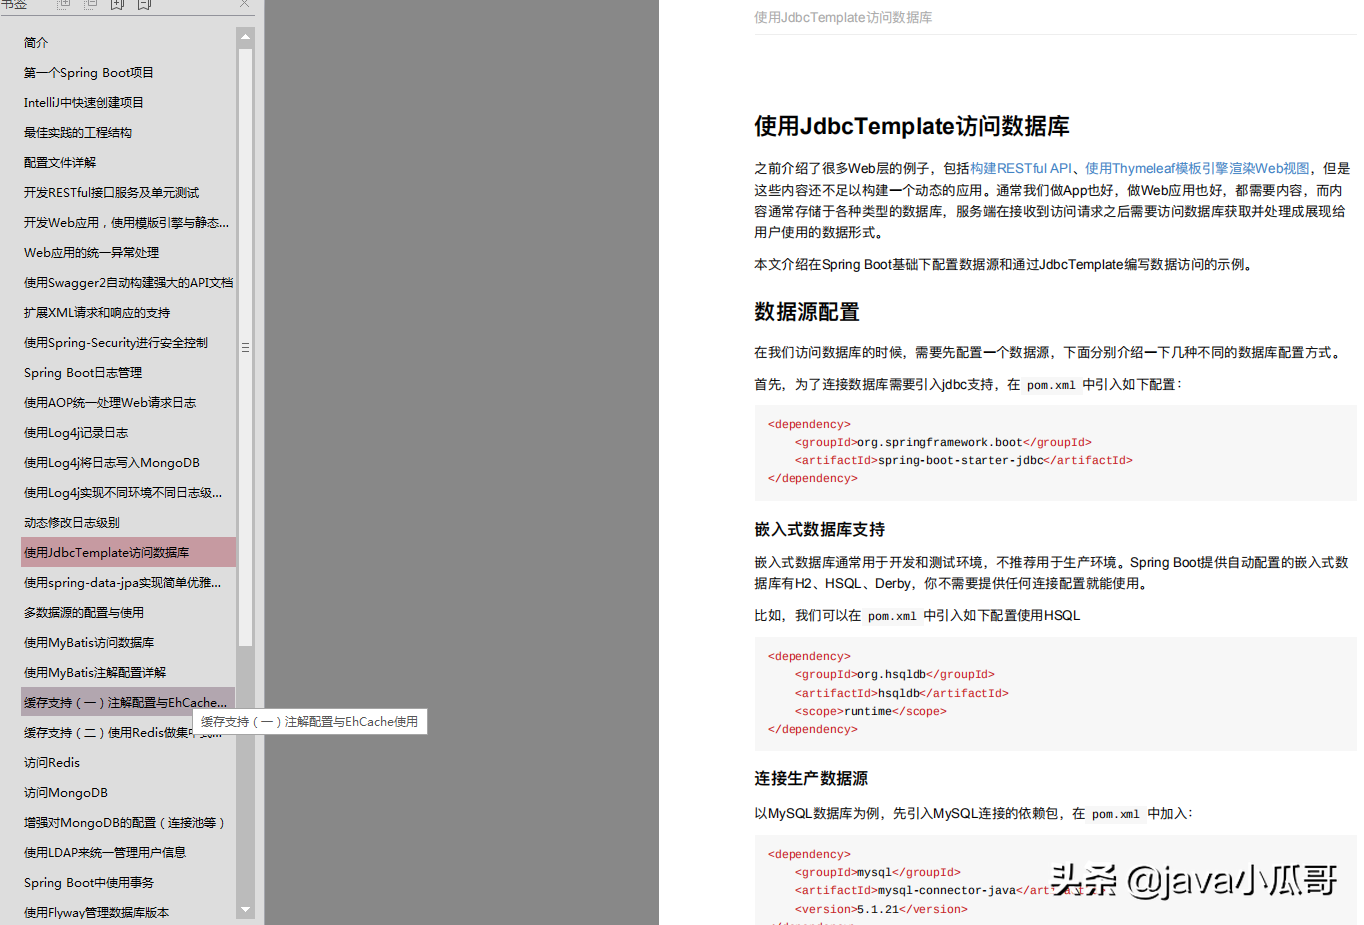Select the 简介 bookmark

pos(35,42)
